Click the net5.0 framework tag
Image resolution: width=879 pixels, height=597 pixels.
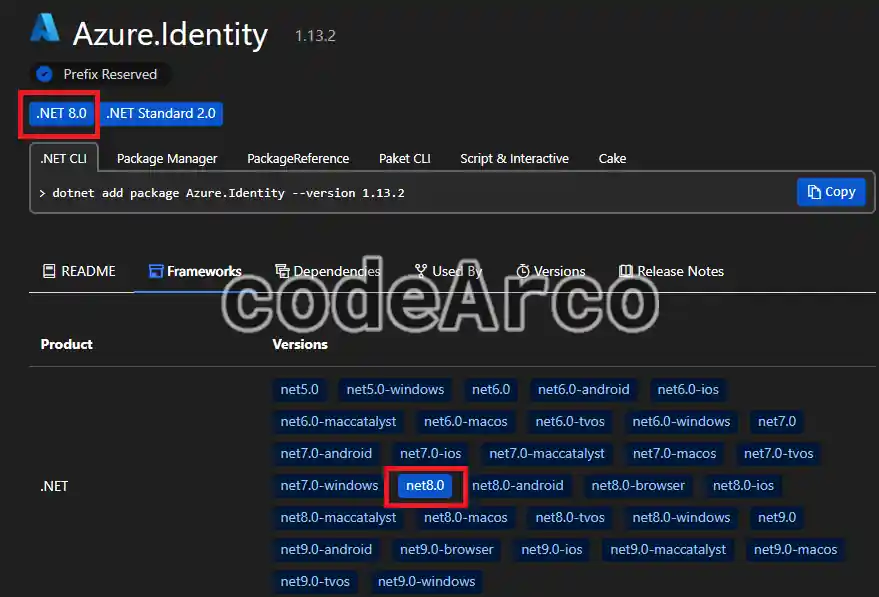tap(299, 390)
